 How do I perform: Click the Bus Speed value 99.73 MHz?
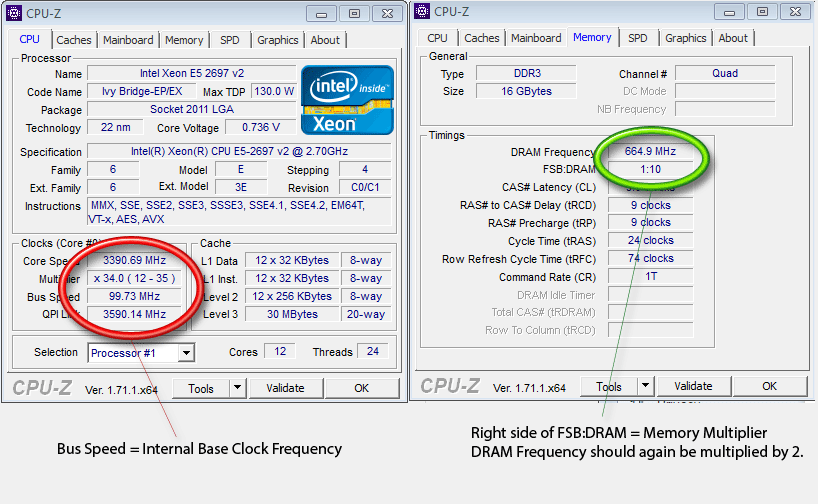pyautogui.click(x=134, y=296)
